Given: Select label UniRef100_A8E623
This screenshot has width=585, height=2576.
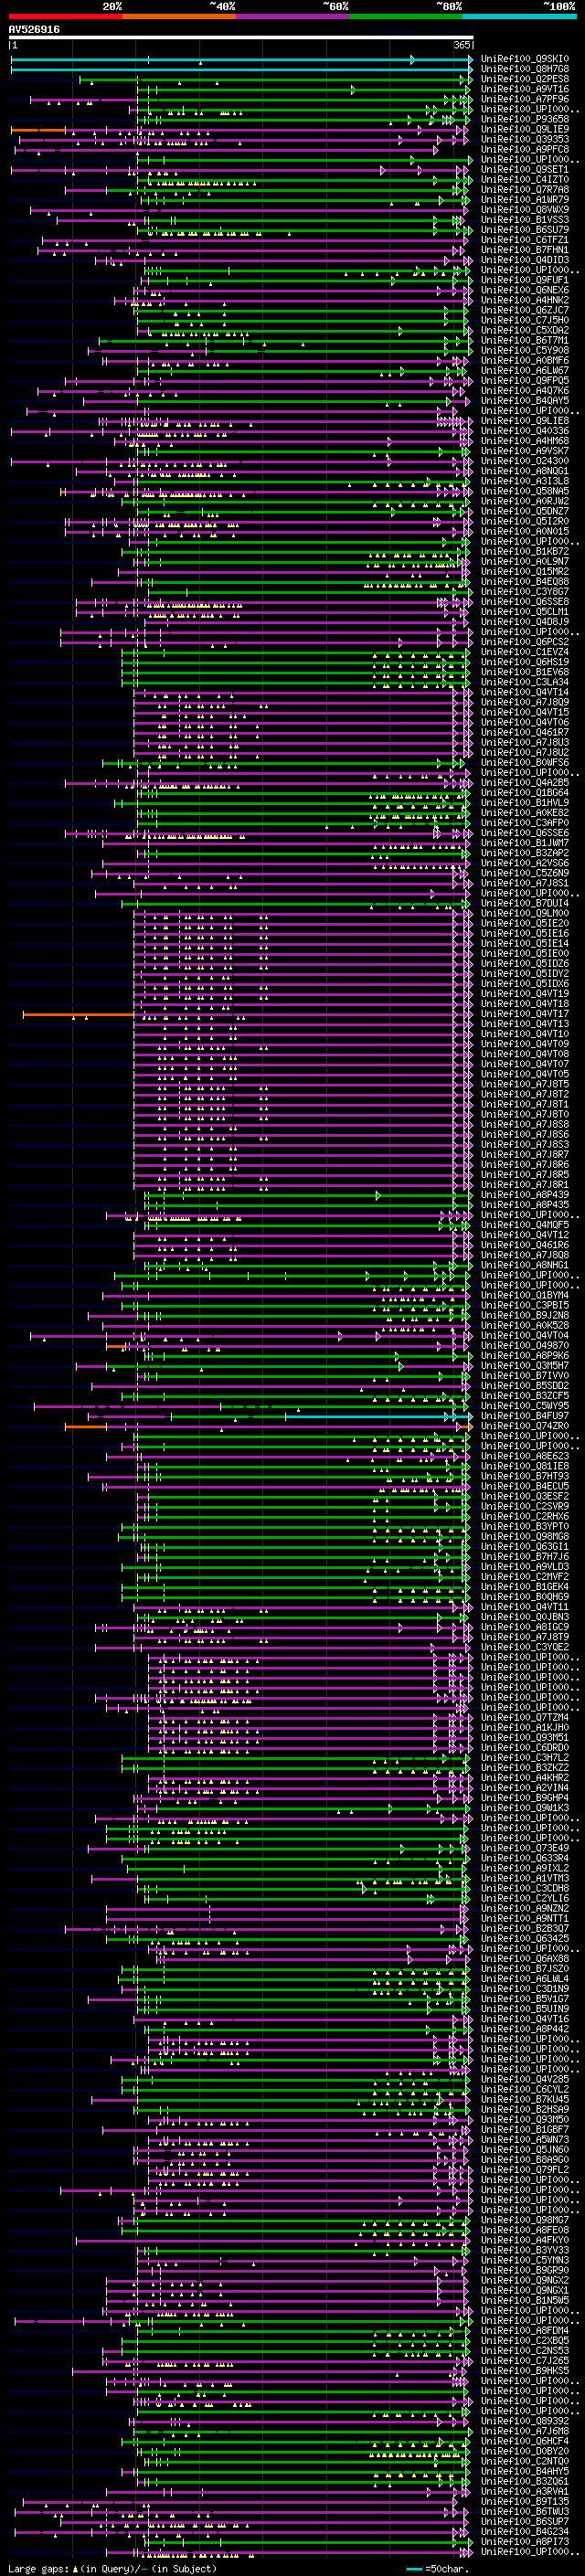Looking at the screenshot, I should 525,1456.
